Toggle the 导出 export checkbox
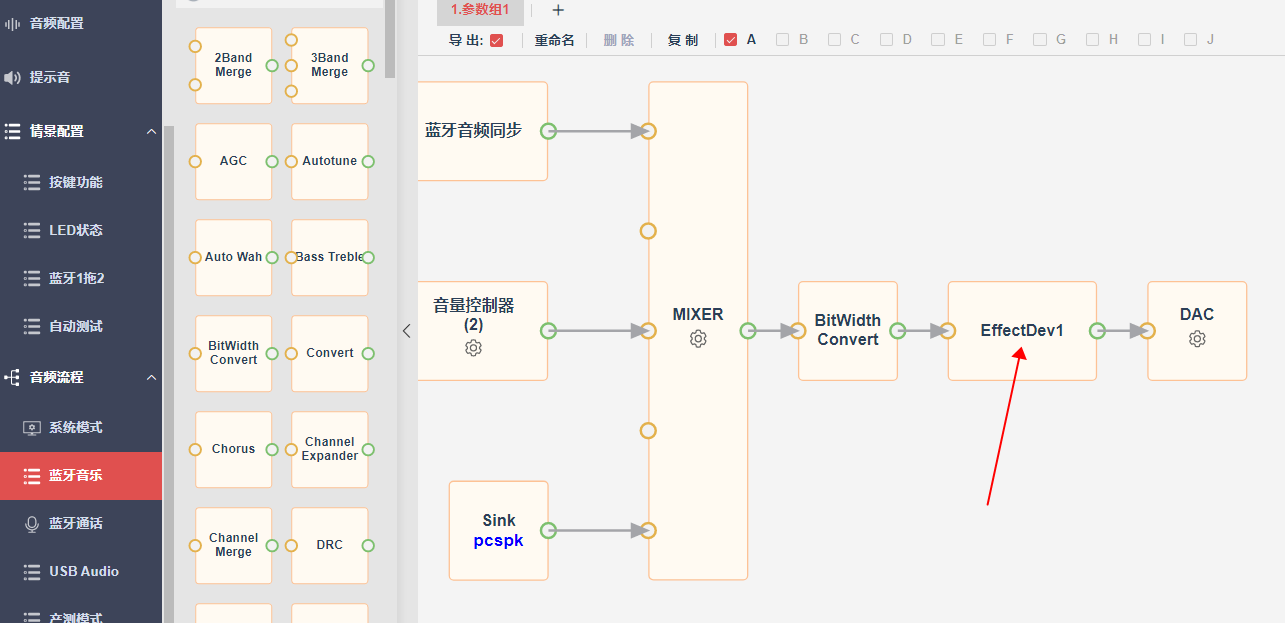 (497, 40)
